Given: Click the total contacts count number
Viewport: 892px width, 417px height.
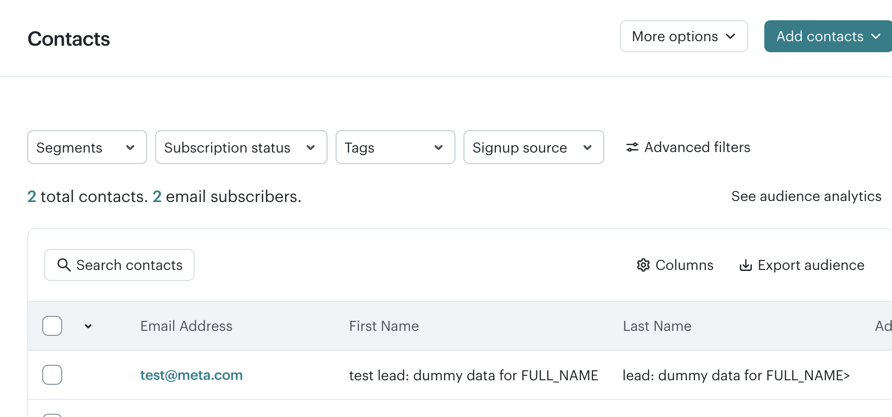Looking at the screenshot, I should coord(32,196).
